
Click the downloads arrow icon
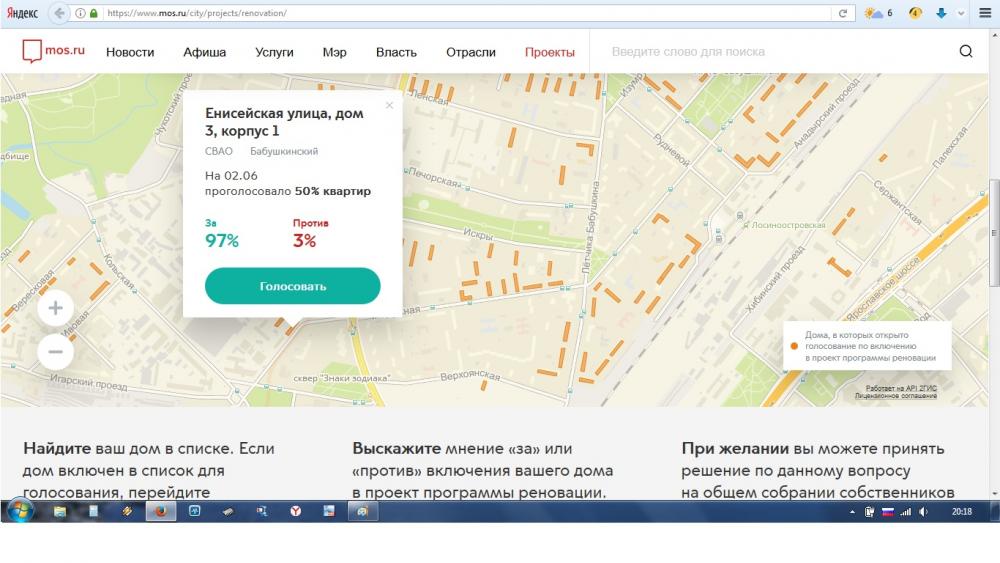tap(941, 13)
